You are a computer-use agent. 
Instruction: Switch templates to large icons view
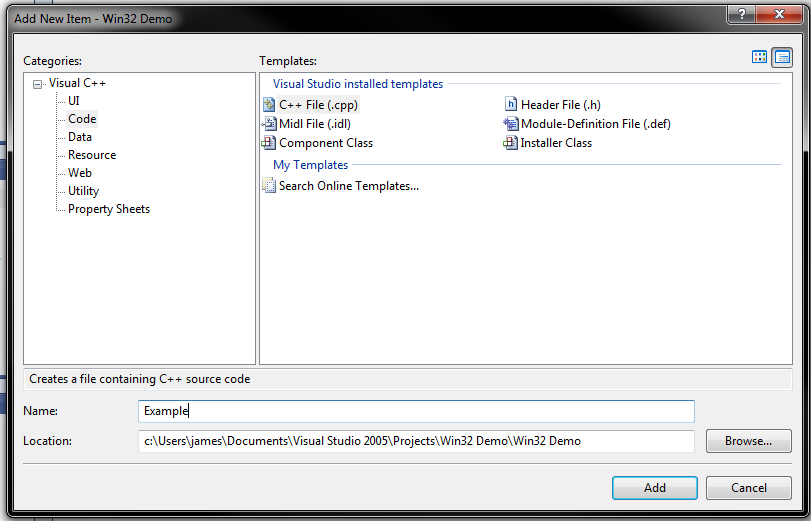coord(760,57)
